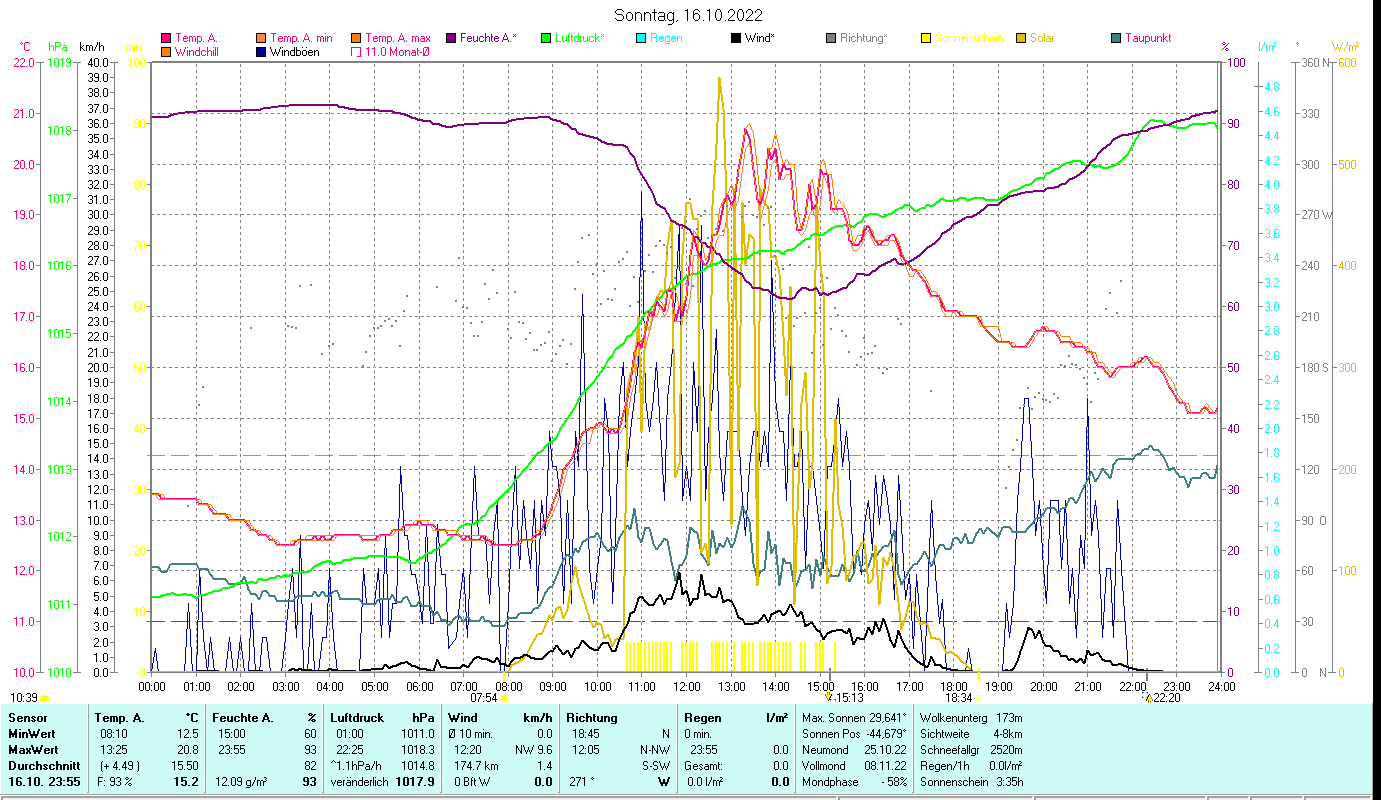Screen dimensions: 1381x800
Task: Click the Schneefallgr 2520m entry
Action: pyautogui.click(x=970, y=748)
